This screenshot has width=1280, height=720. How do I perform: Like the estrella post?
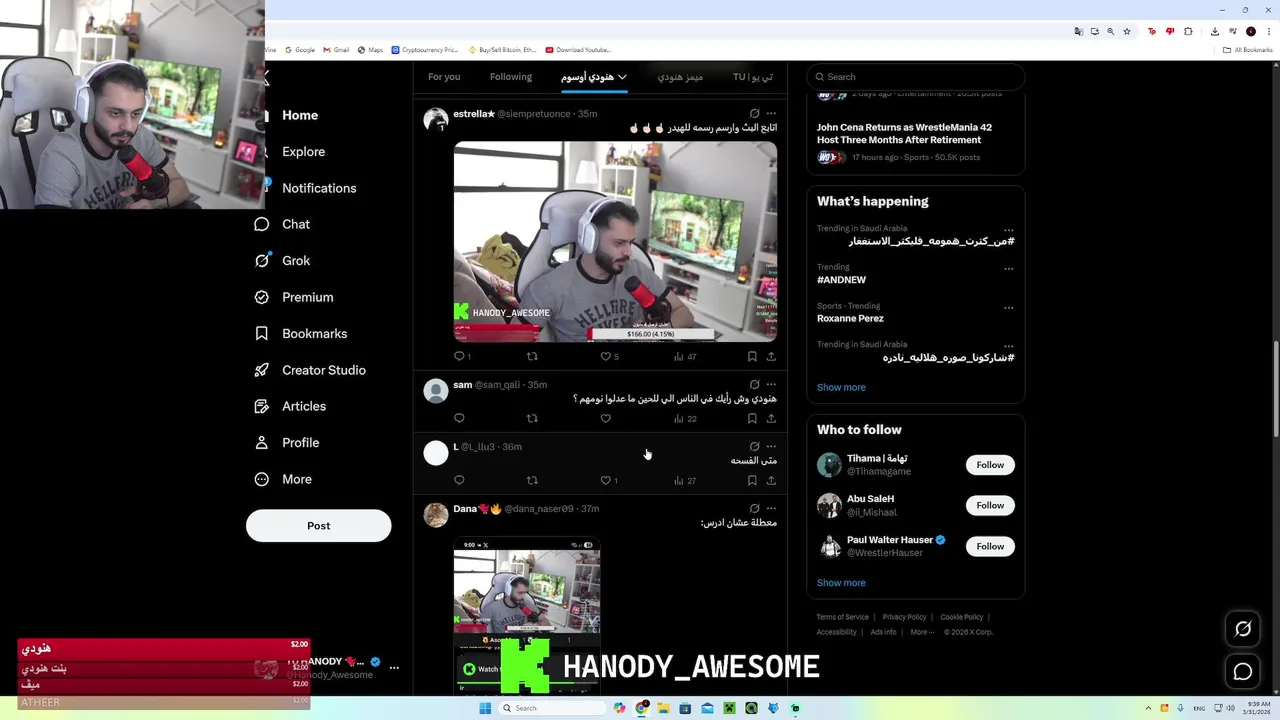(605, 356)
